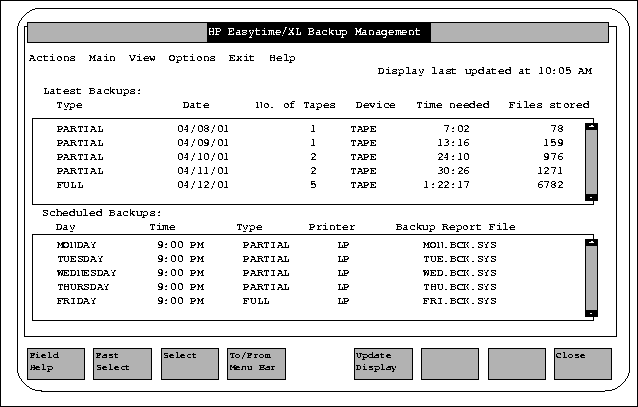Screen dimensions: 638x407
Task: Click Scheduled Backups scrollbar up arrow
Action: pyautogui.click(x=591, y=243)
